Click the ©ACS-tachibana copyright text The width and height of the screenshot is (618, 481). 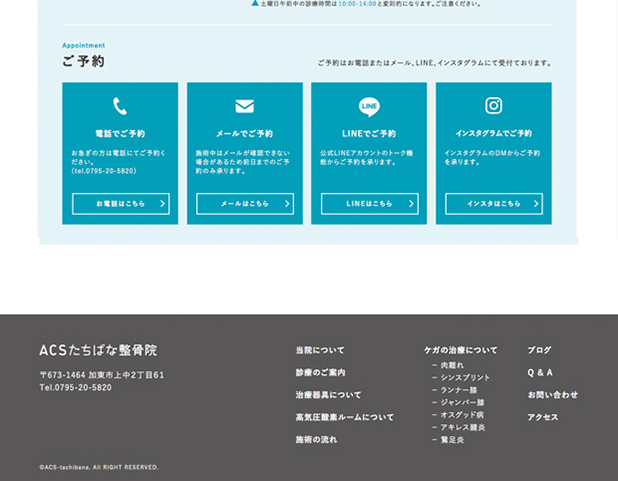tap(99, 467)
